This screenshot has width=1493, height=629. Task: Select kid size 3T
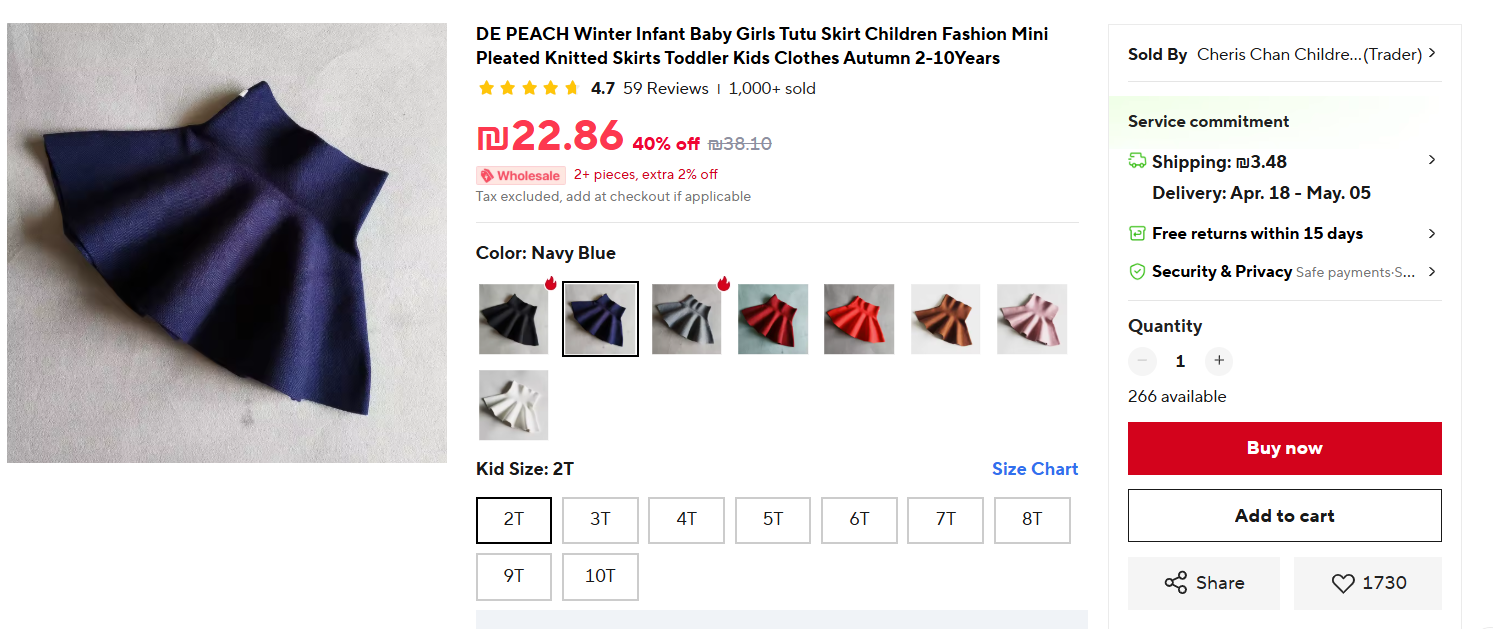(600, 520)
